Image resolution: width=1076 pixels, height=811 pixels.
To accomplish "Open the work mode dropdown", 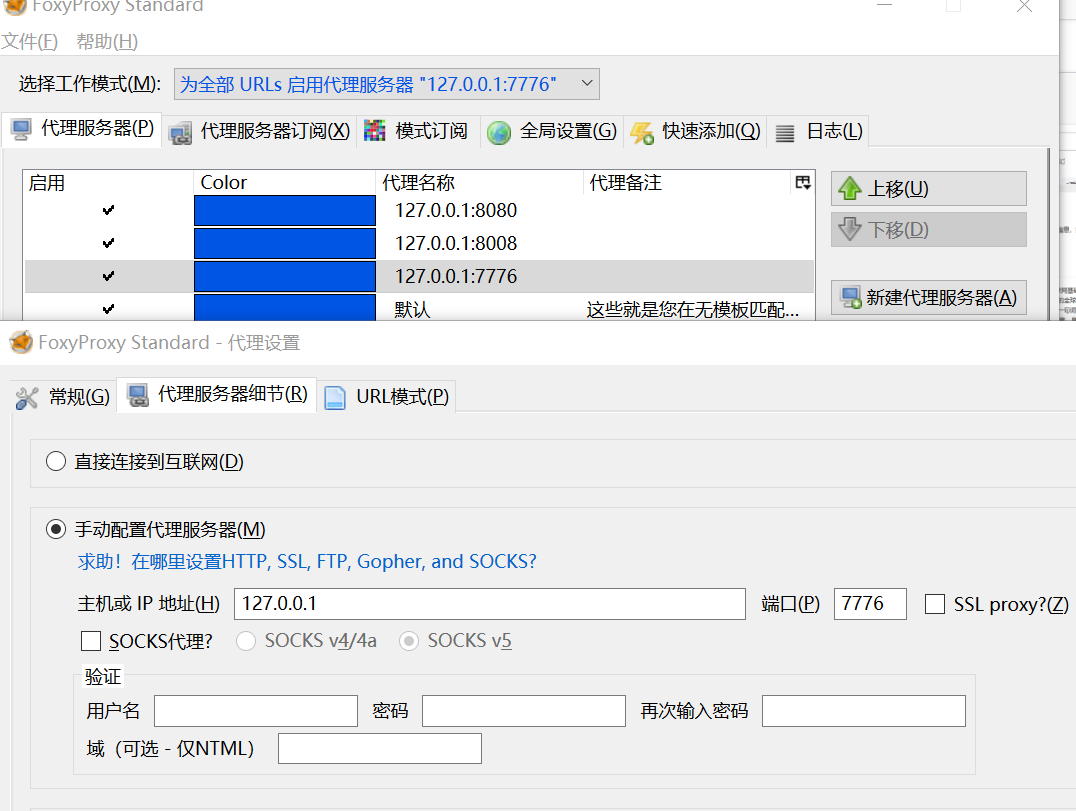I will click(386, 84).
